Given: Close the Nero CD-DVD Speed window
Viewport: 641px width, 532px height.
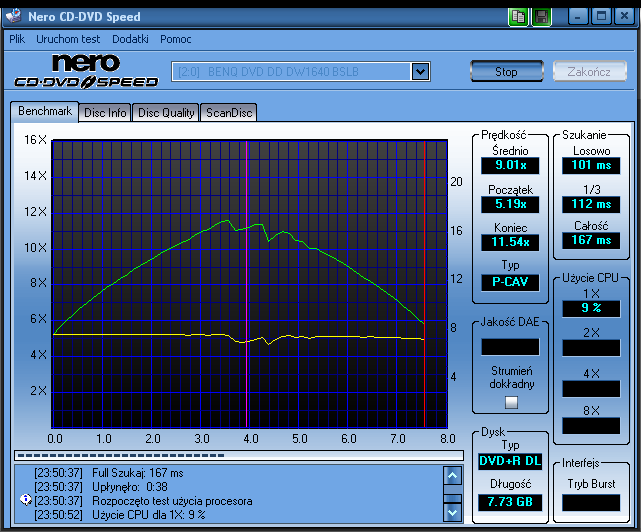Looking at the screenshot, I should coord(624,17).
